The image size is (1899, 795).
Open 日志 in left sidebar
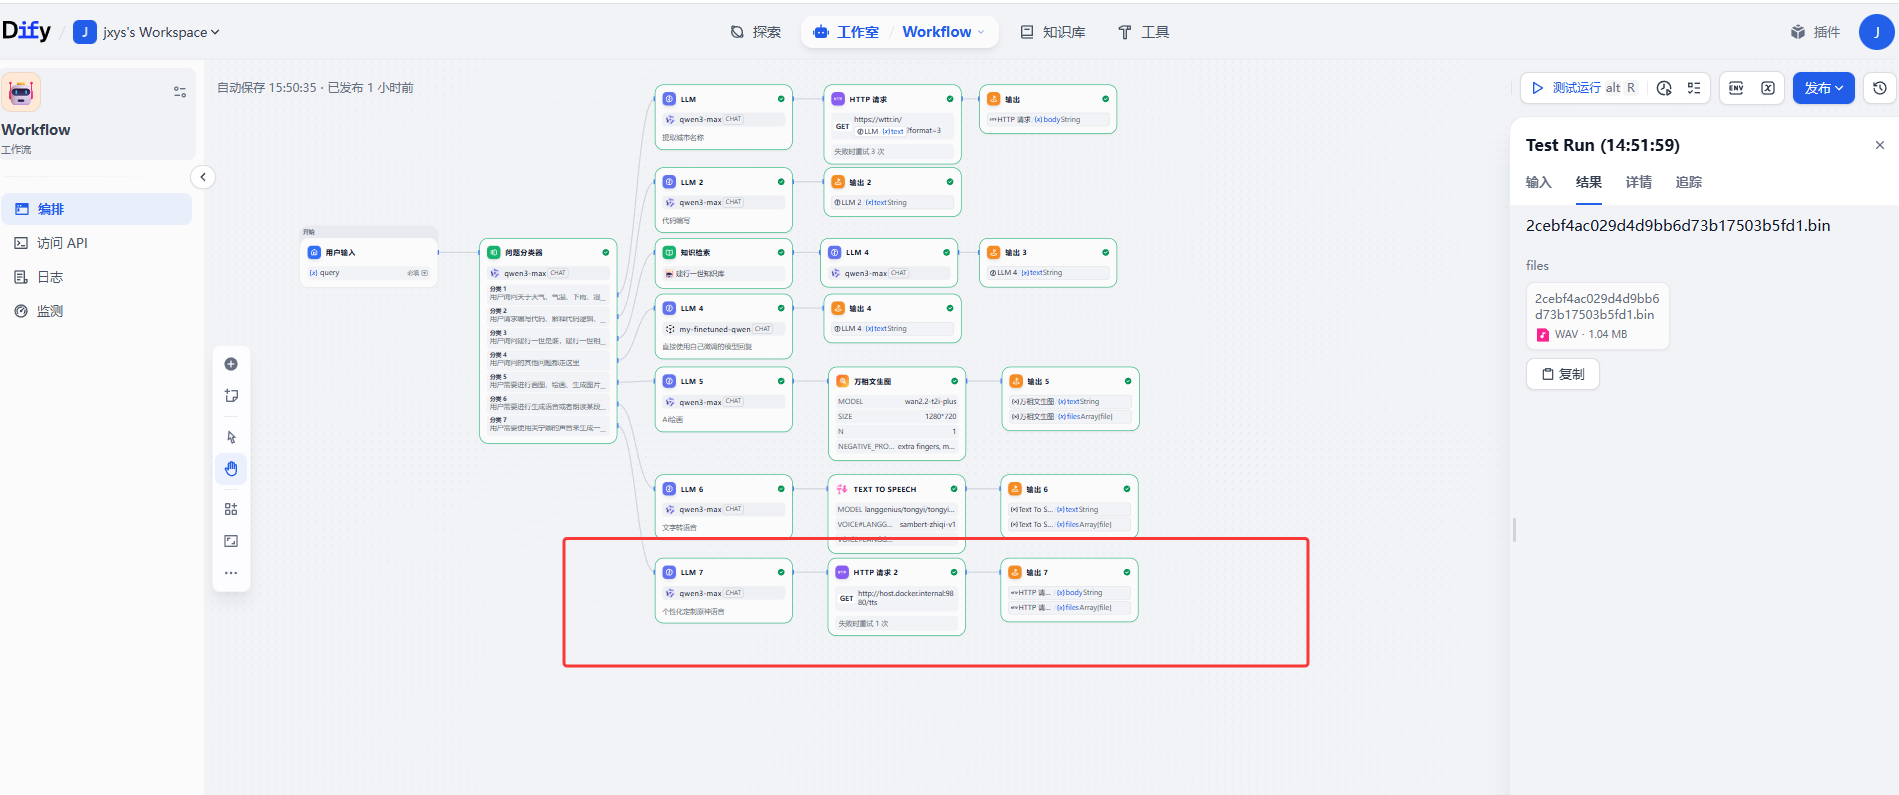tap(97, 277)
